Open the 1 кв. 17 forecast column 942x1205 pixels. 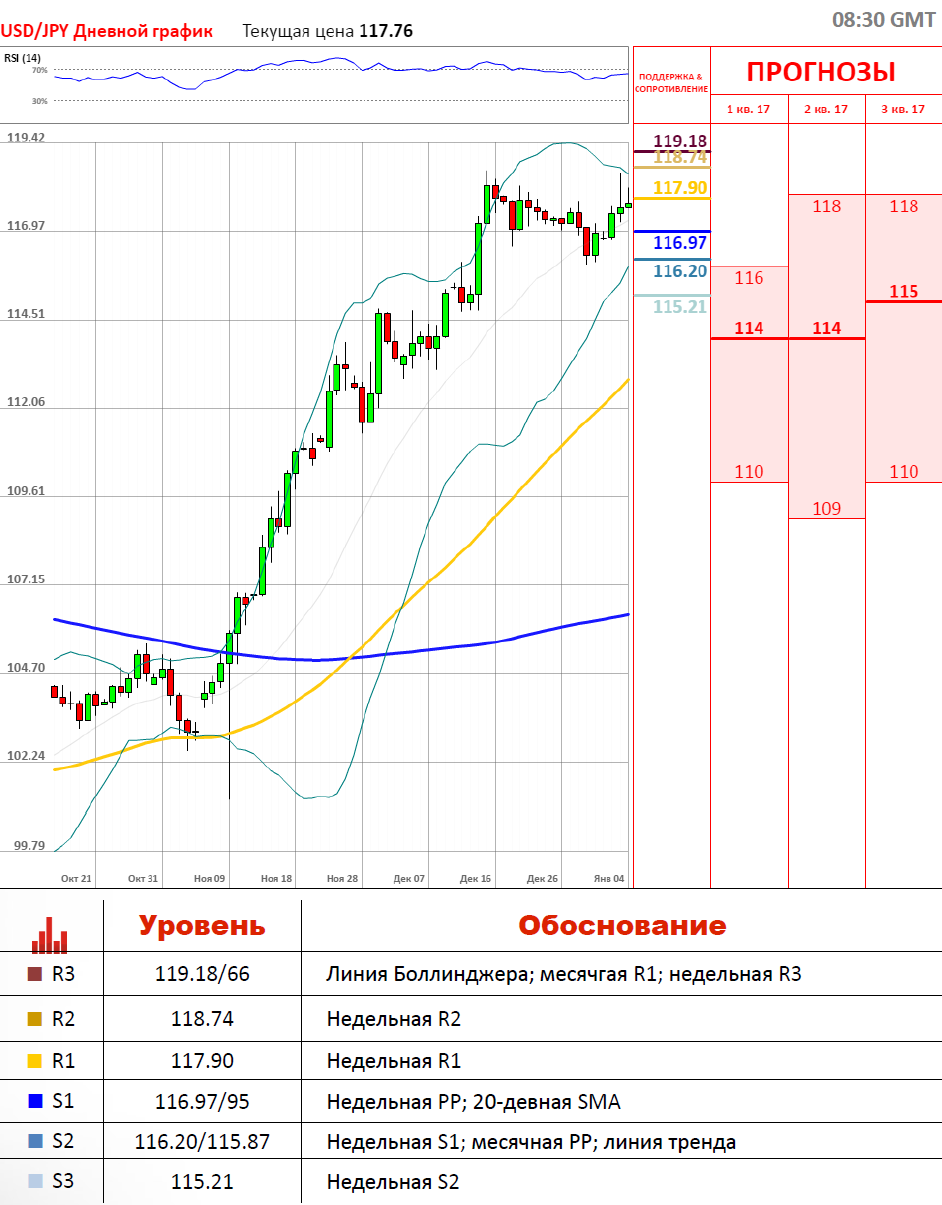[748, 109]
